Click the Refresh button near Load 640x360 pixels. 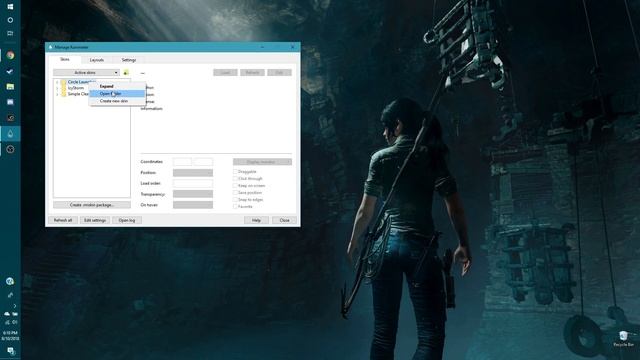point(252,72)
